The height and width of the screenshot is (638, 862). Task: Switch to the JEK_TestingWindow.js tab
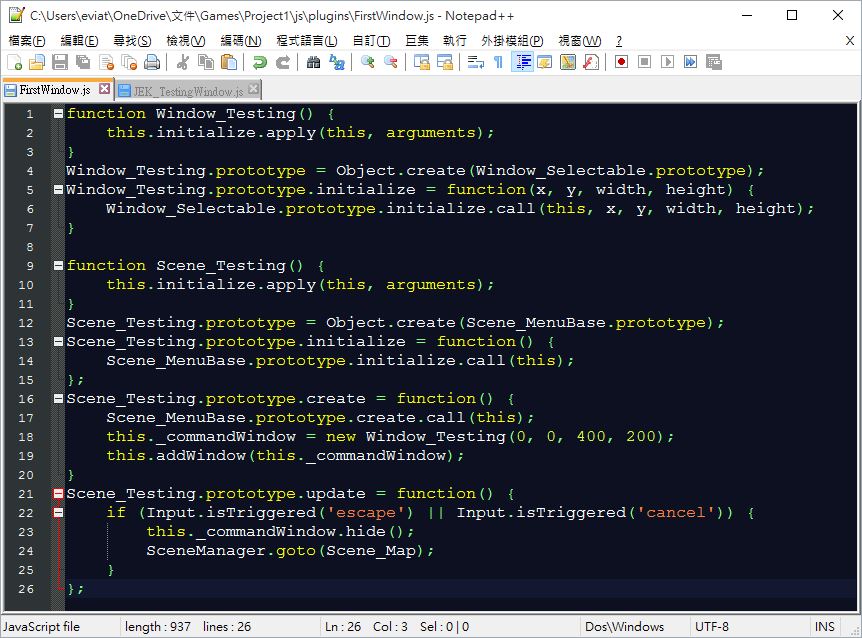189,91
